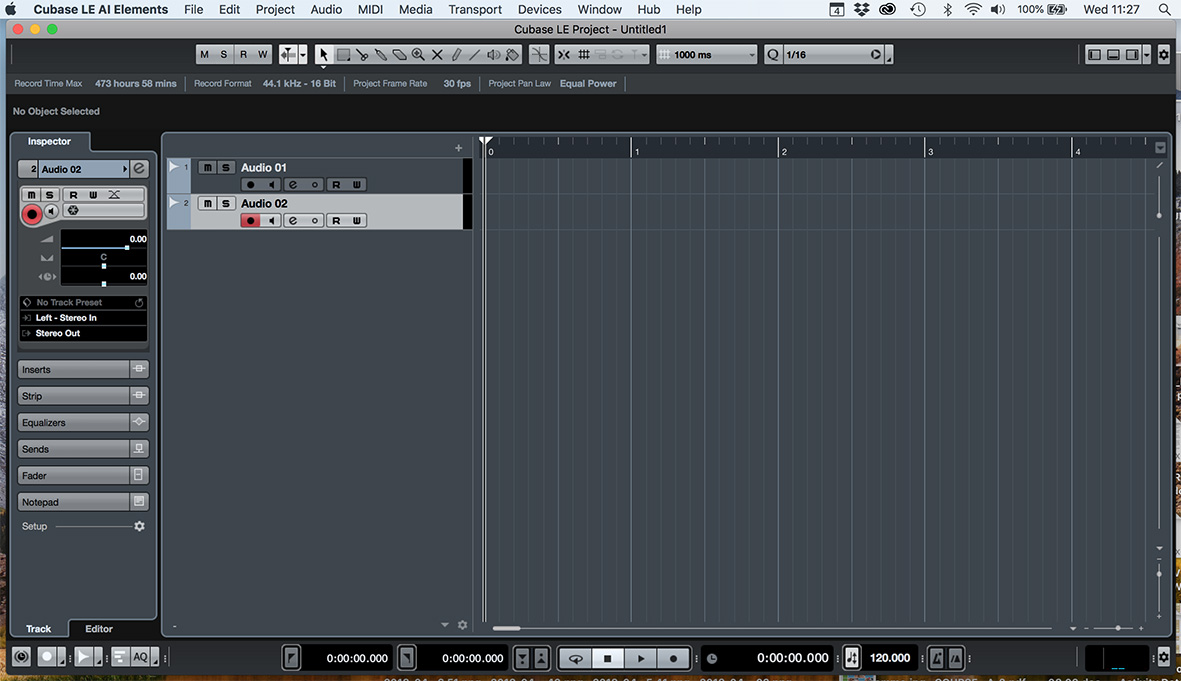Mute the Audio 01 track
This screenshot has width=1181, height=681.
coord(207,167)
